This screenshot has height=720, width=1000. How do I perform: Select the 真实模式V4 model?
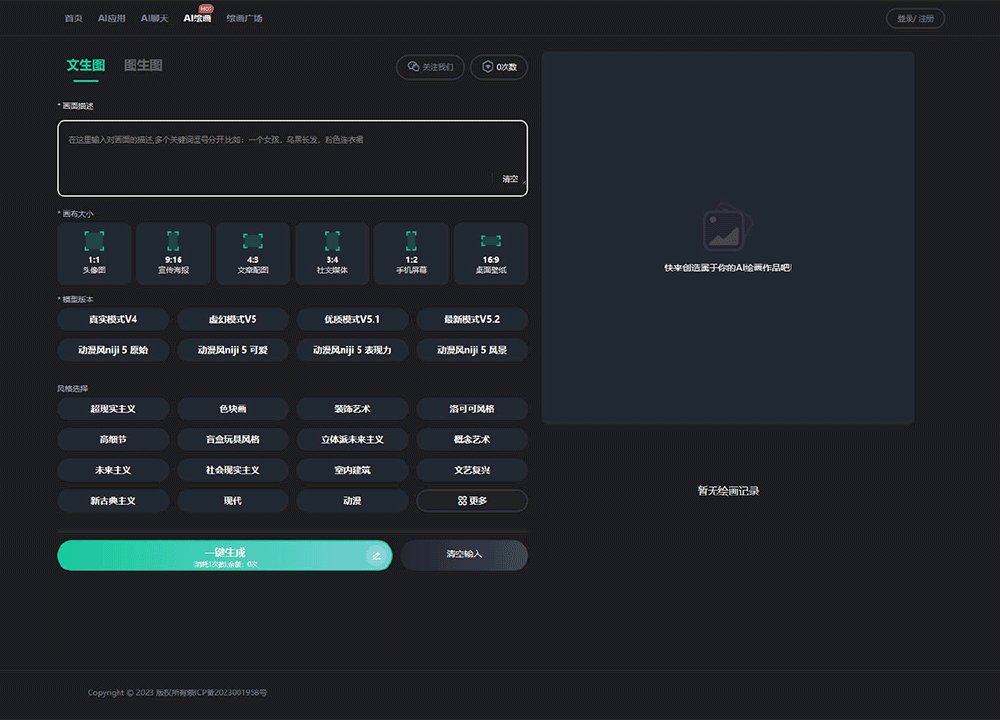[x=113, y=320]
